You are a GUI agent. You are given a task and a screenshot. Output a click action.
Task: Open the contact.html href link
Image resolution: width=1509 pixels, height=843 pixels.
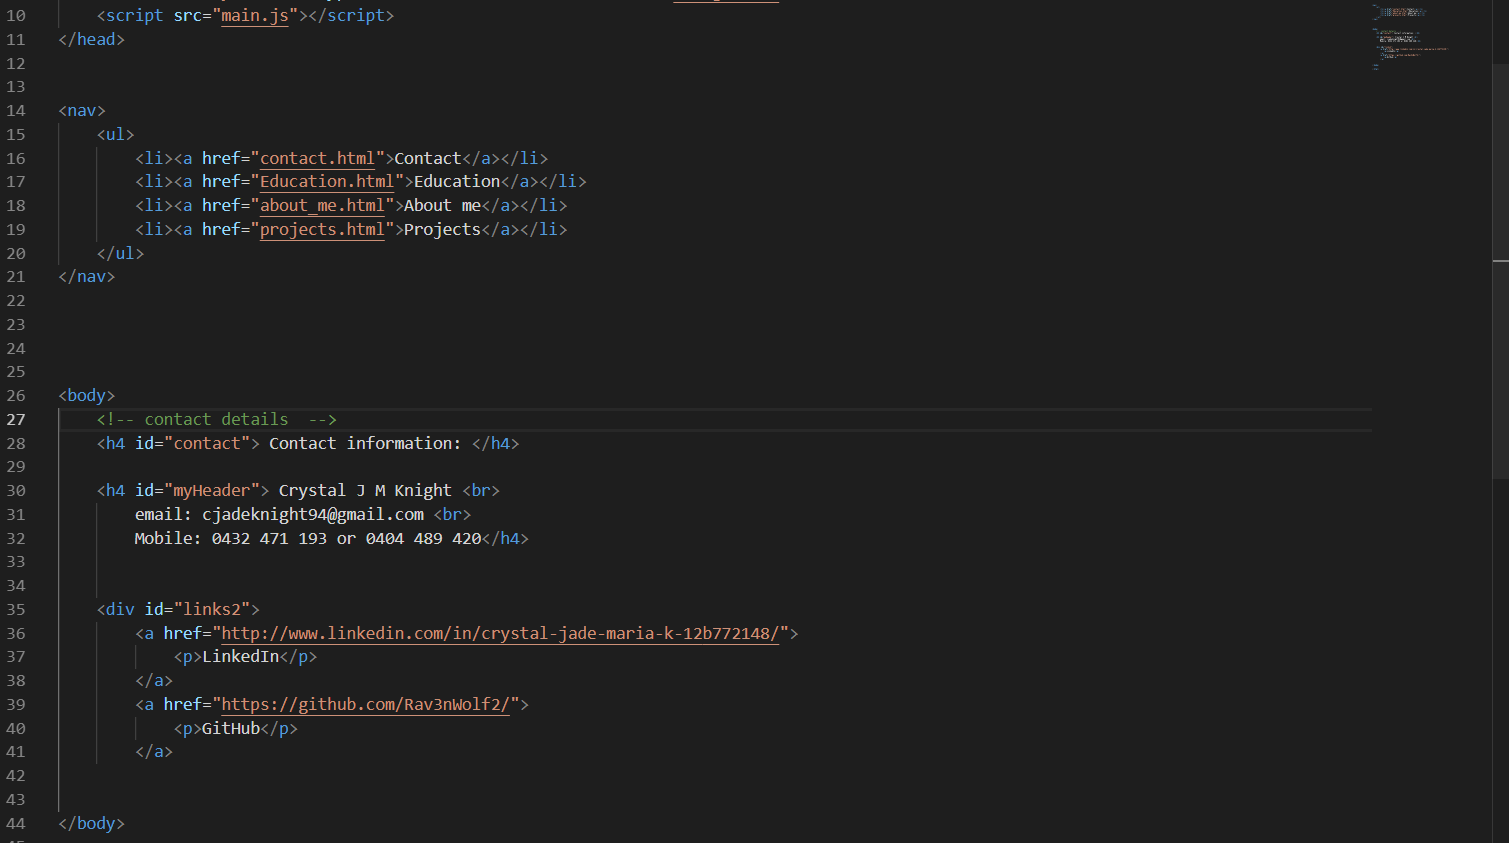(317, 157)
